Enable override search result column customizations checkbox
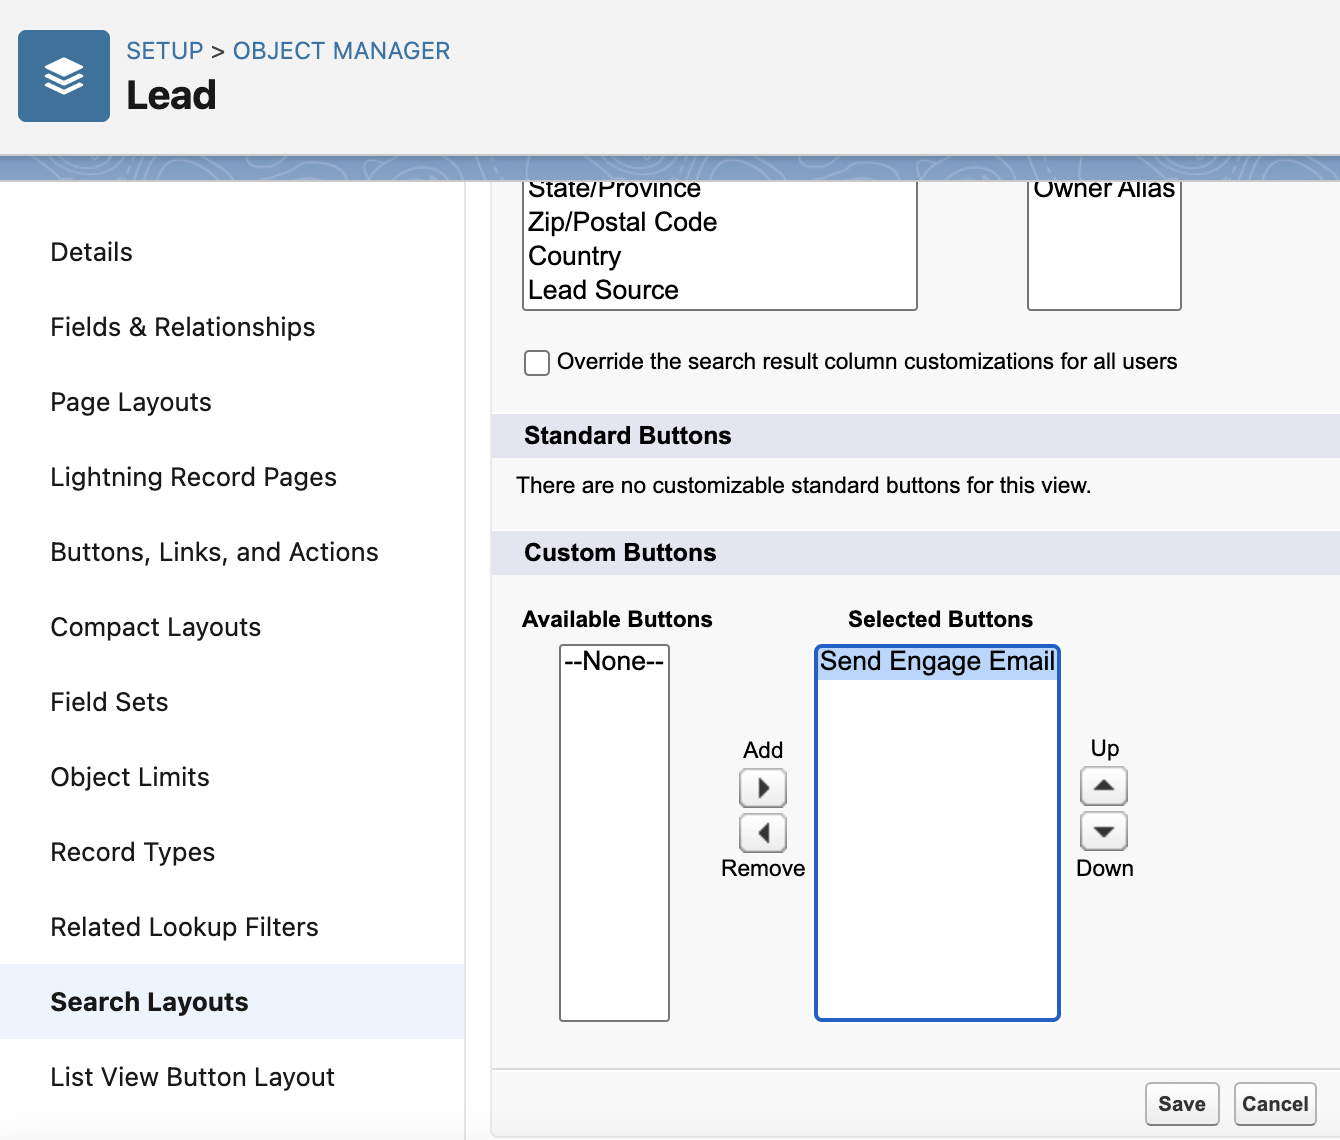Viewport: 1340px width, 1140px height. [537, 362]
